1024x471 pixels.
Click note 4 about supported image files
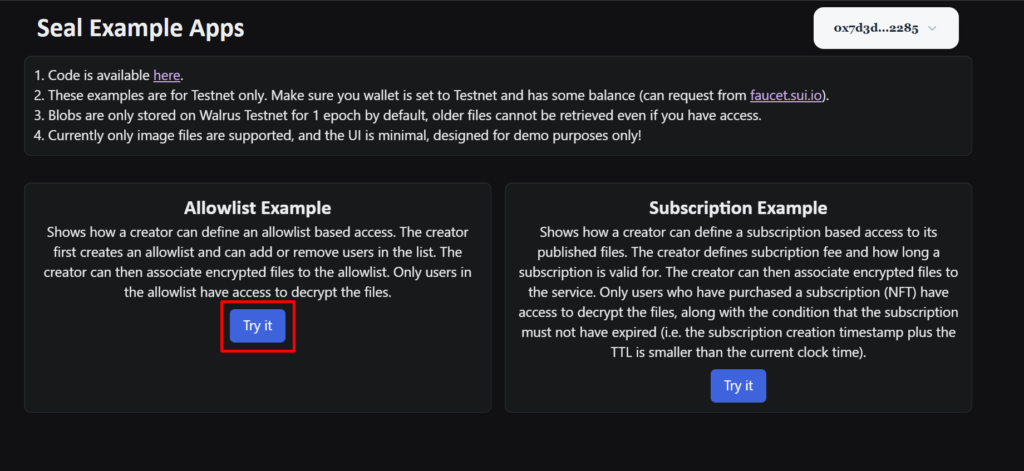click(338, 138)
